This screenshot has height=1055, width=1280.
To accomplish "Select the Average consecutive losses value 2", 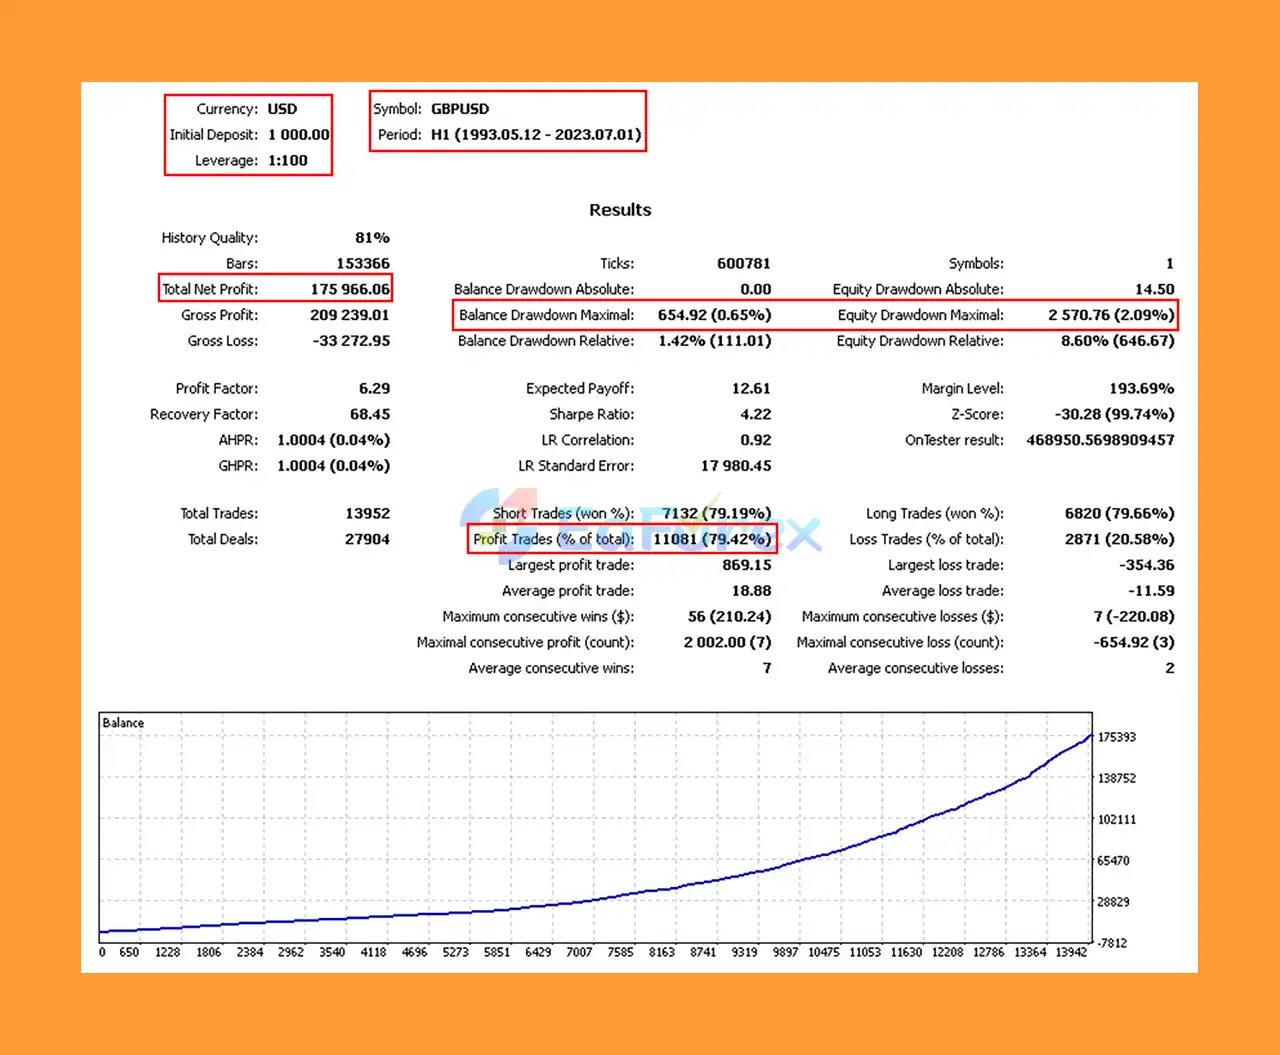I will [x=1170, y=668].
